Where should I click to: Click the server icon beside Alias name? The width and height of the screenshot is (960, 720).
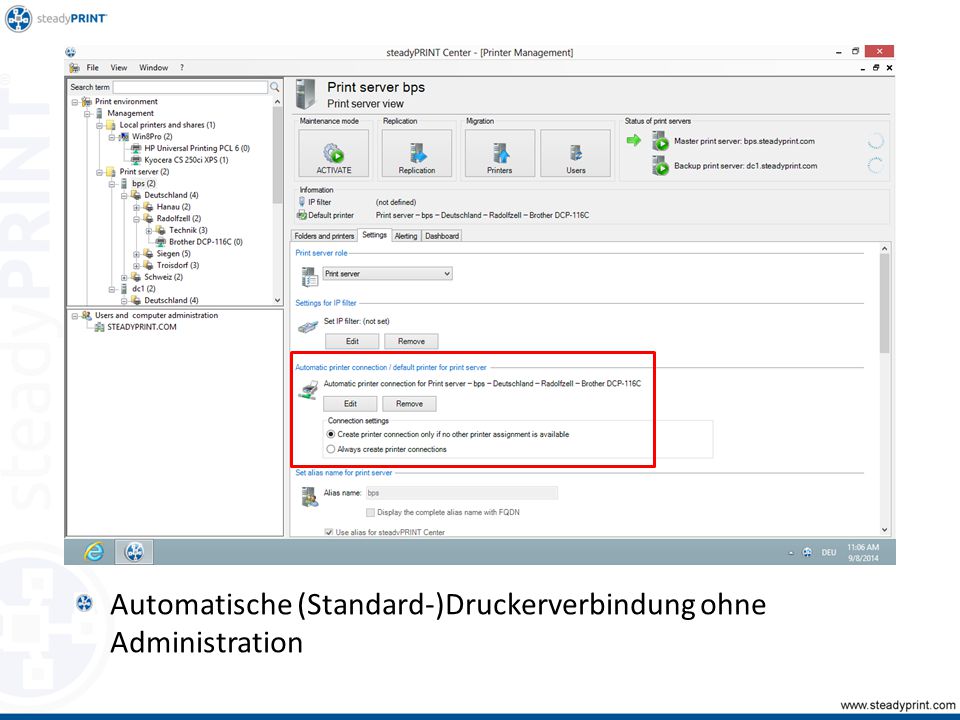coord(310,497)
